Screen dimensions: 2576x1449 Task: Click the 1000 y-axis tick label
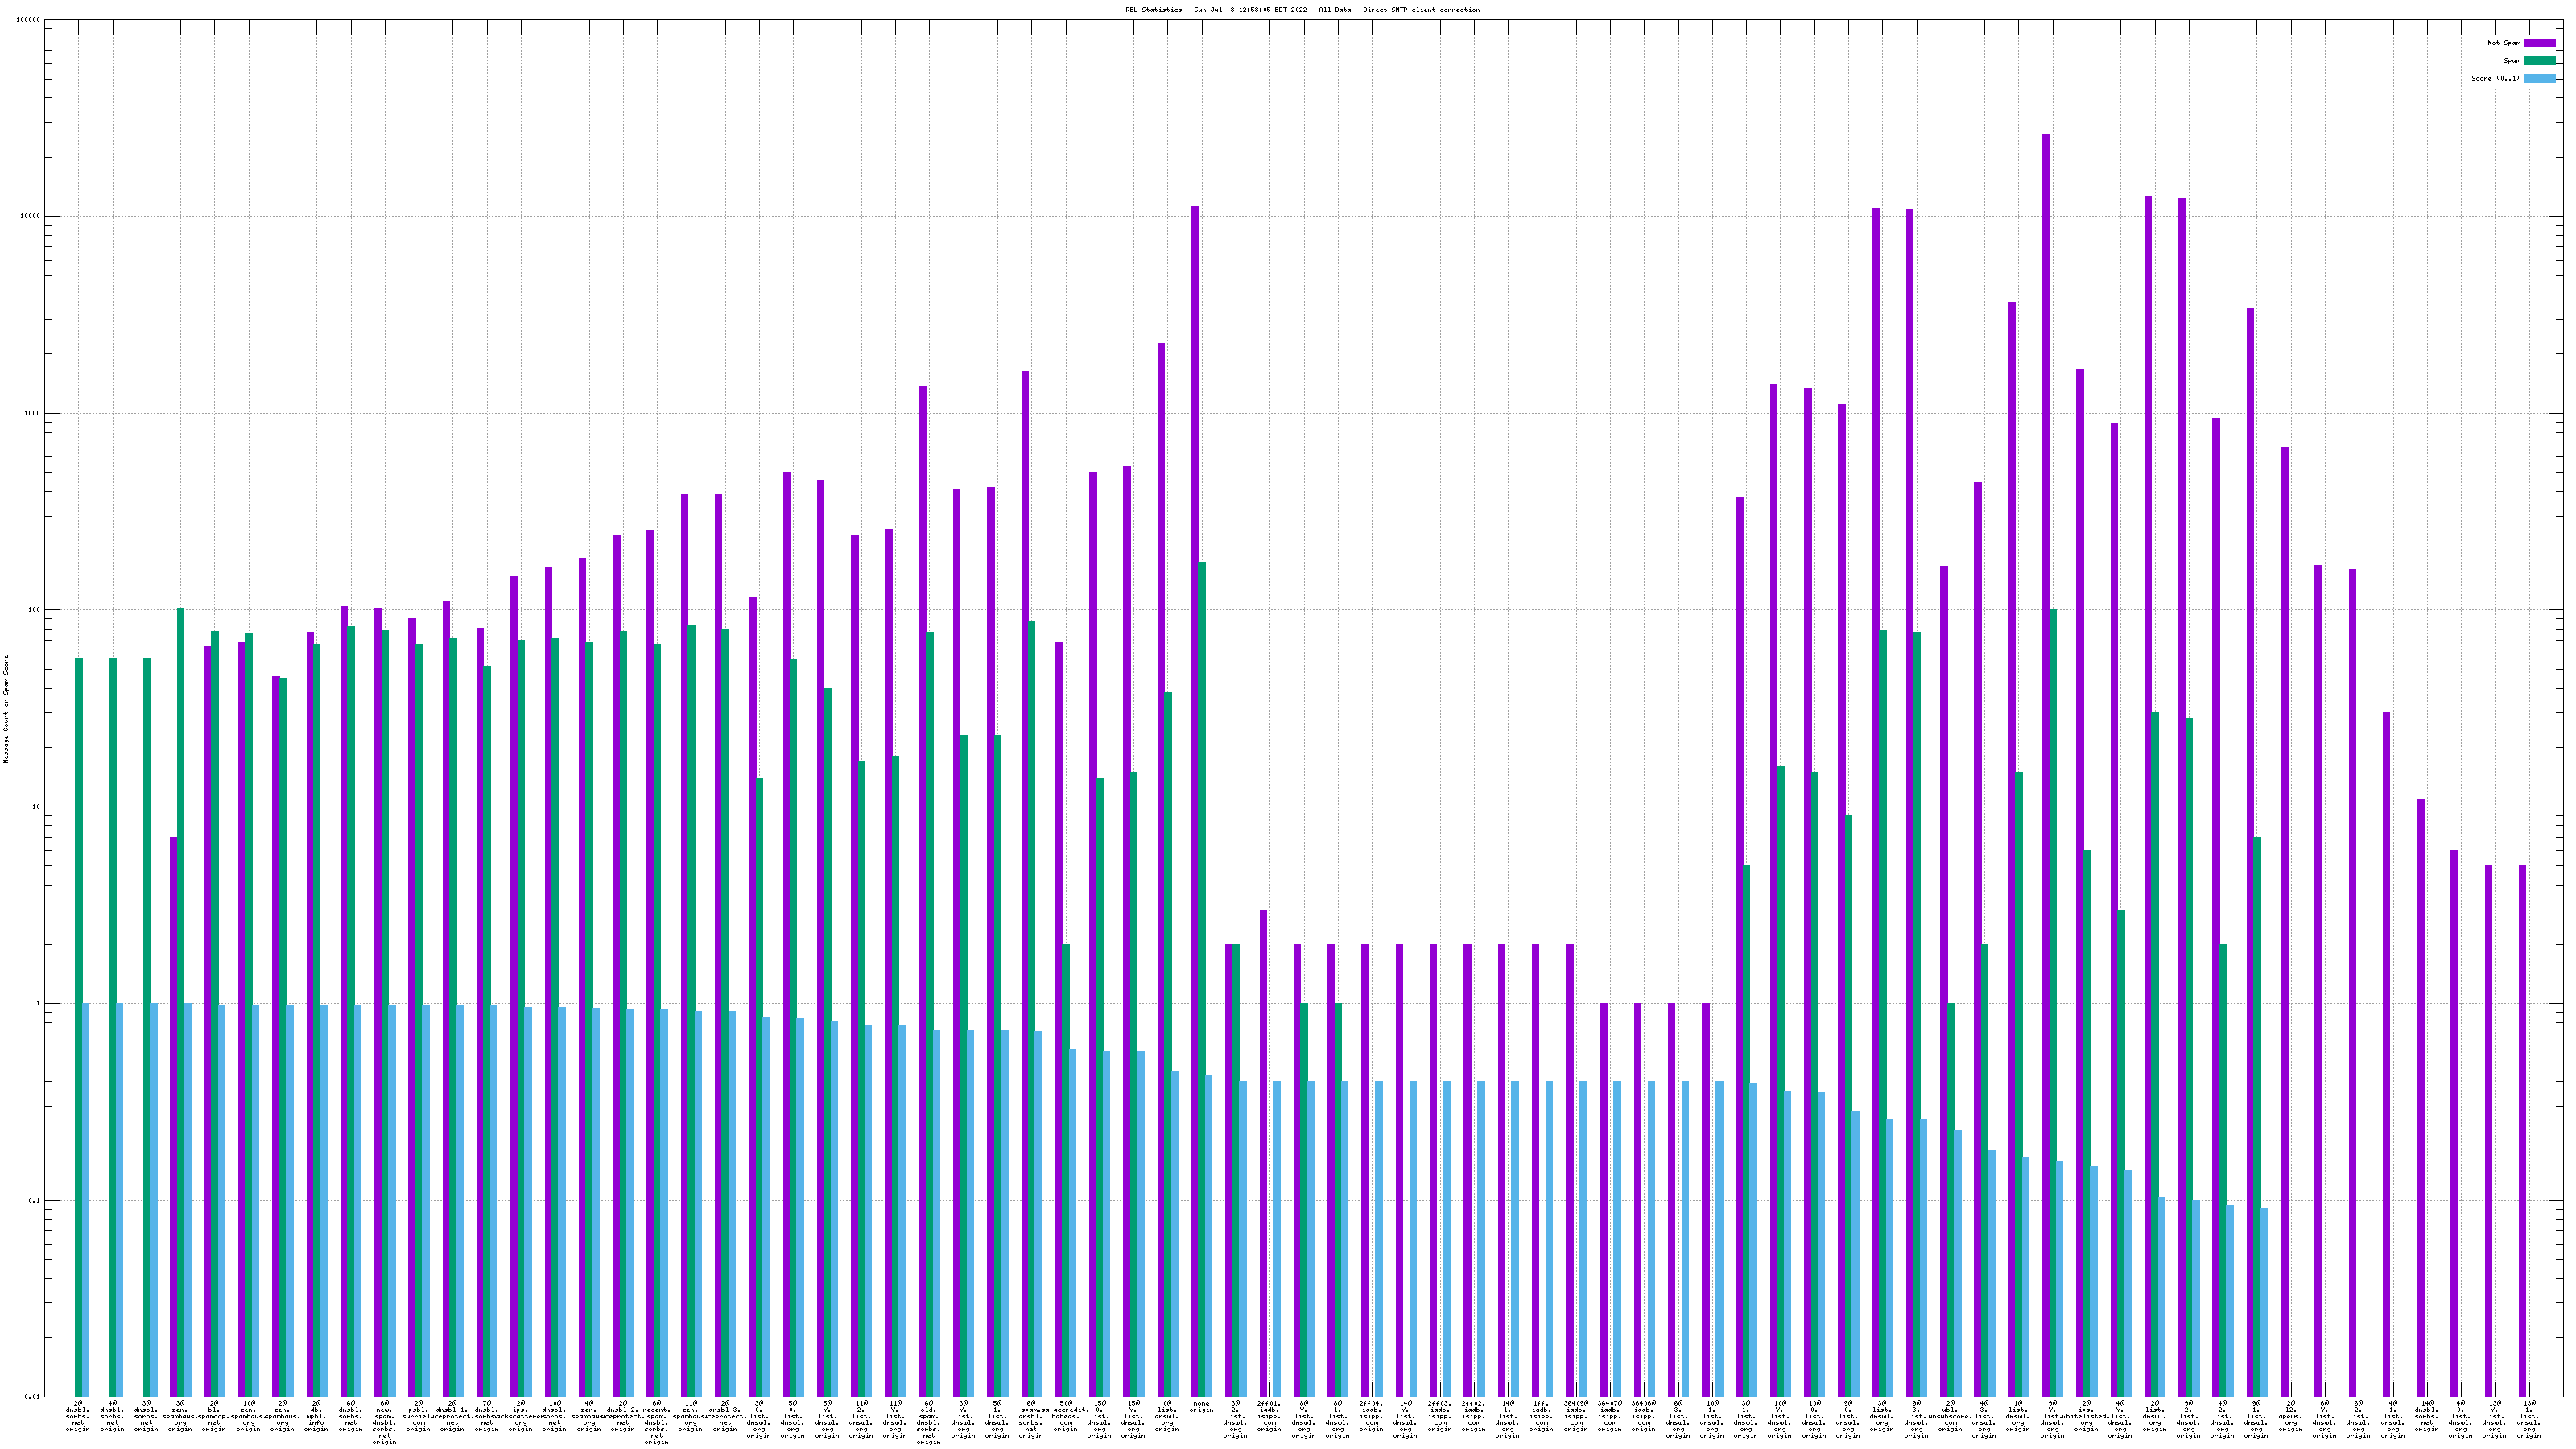[32, 413]
